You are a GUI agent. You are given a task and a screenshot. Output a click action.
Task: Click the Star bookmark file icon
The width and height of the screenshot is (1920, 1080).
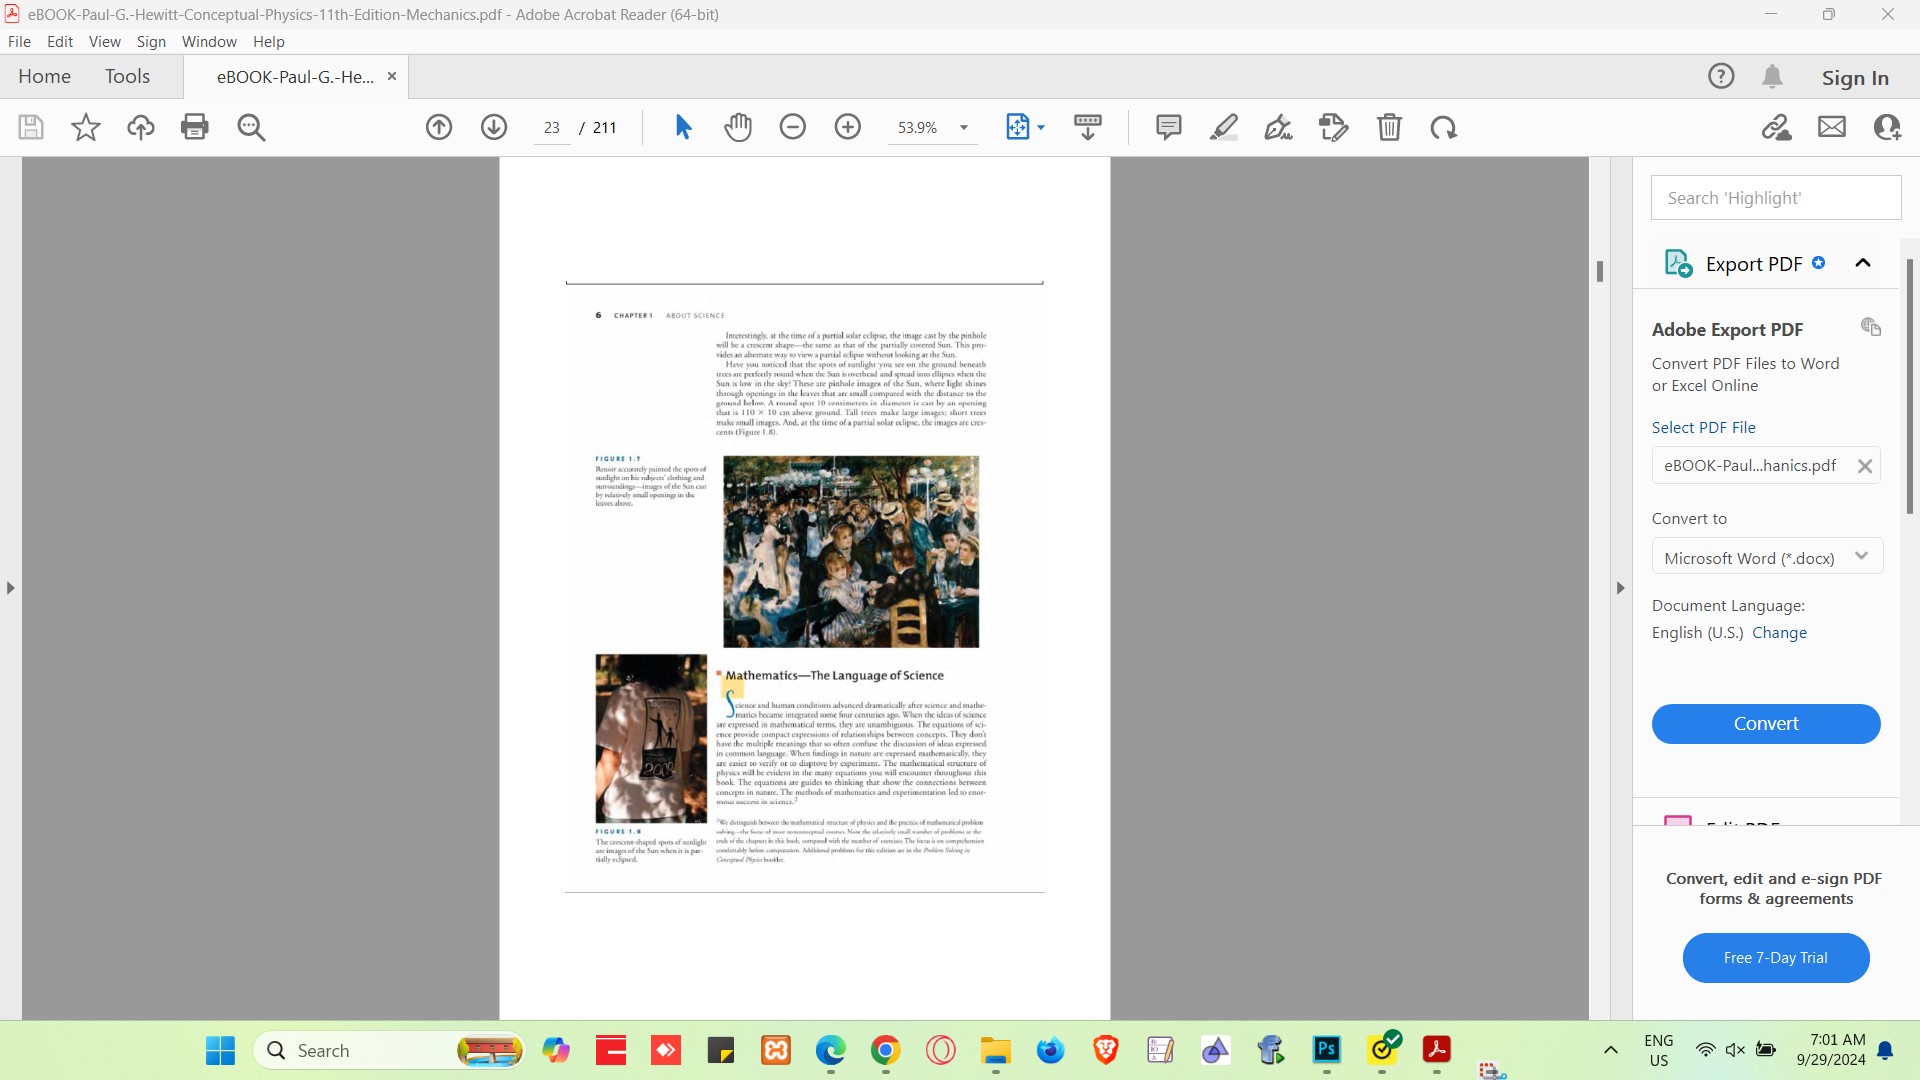click(86, 127)
